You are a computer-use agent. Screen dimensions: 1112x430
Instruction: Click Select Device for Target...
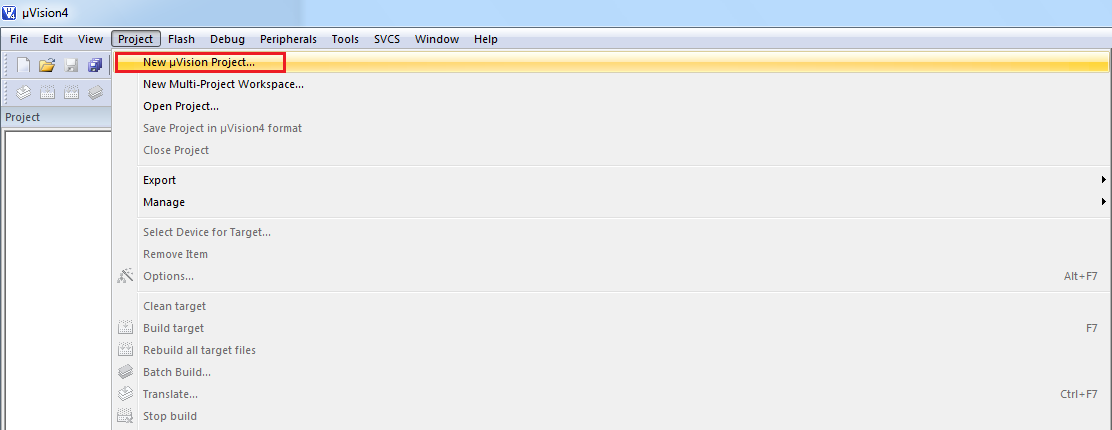tap(612, 232)
